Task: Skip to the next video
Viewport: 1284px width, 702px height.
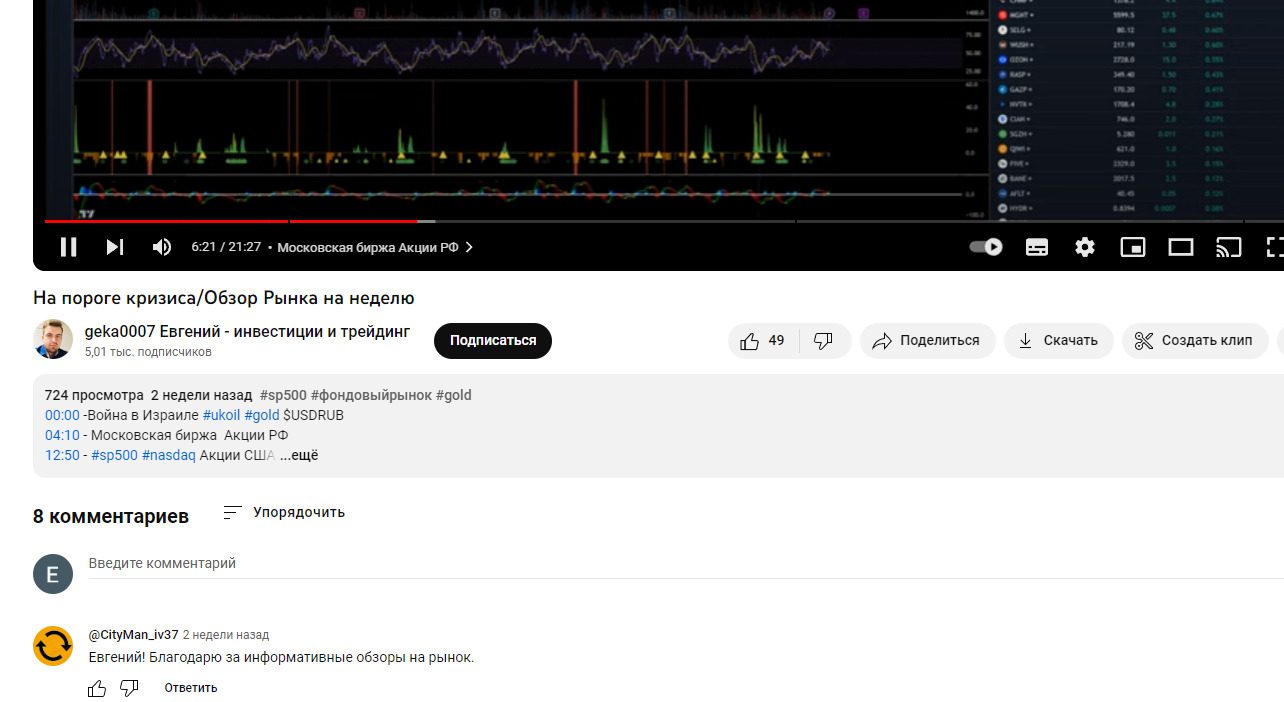Action: 114,247
